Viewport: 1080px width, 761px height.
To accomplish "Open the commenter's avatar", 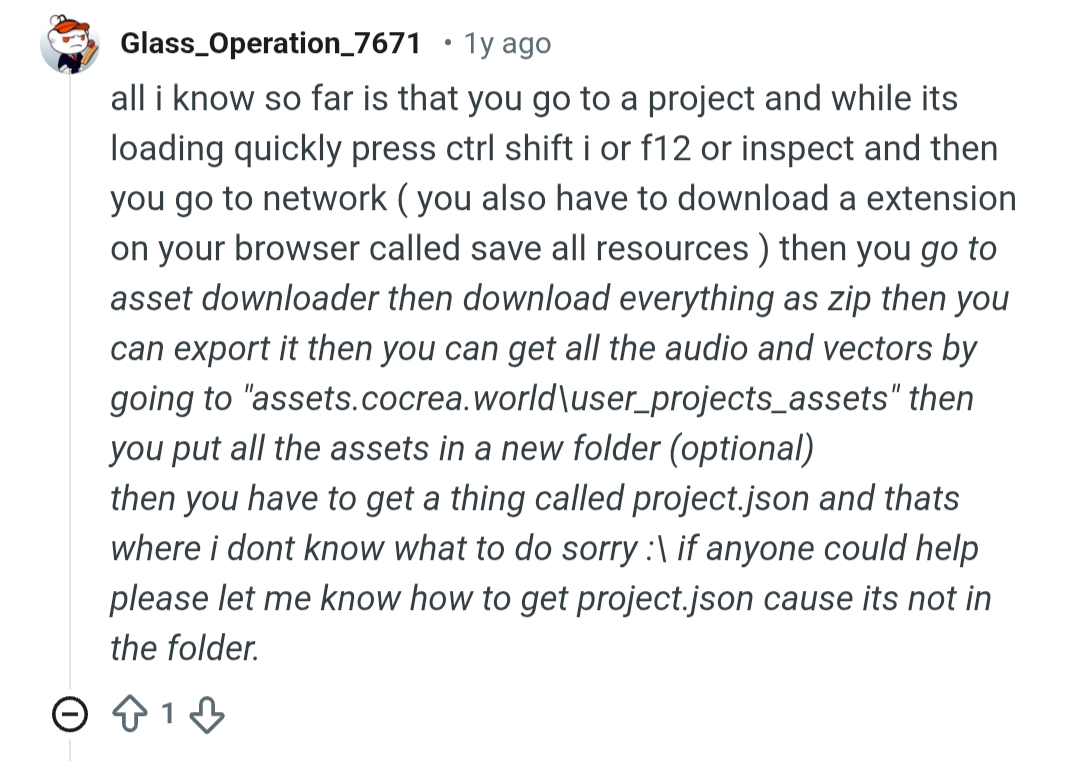I will point(69,44).
